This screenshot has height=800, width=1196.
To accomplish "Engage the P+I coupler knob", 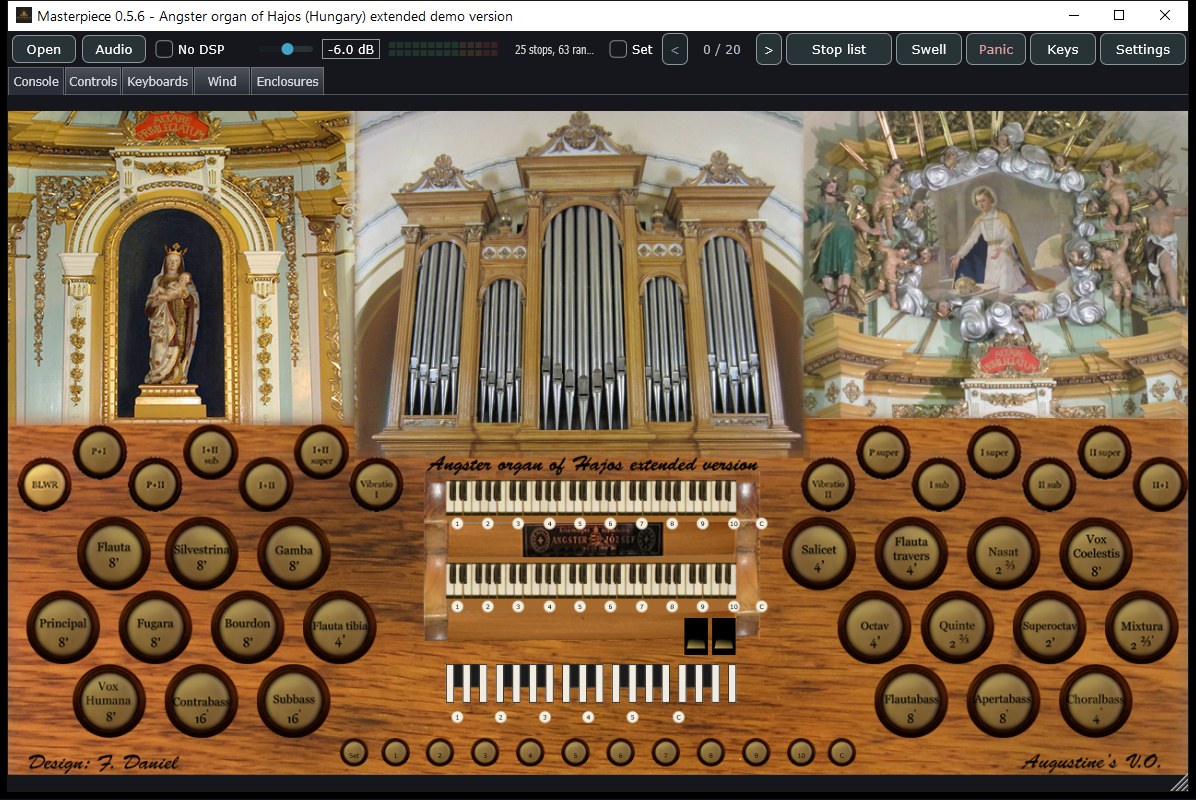I will pos(100,451).
